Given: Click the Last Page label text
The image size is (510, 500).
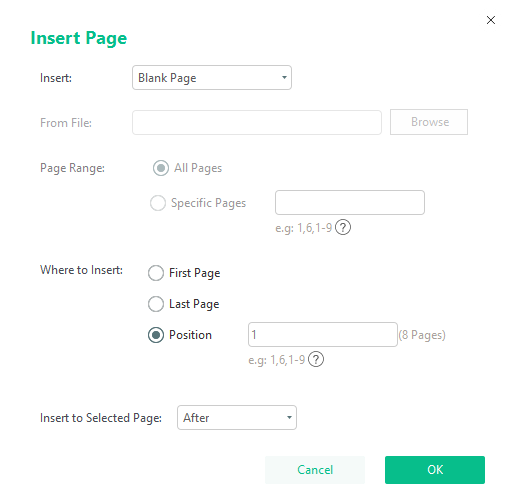Looking at the screenshot, I should [x=194, y=304].
